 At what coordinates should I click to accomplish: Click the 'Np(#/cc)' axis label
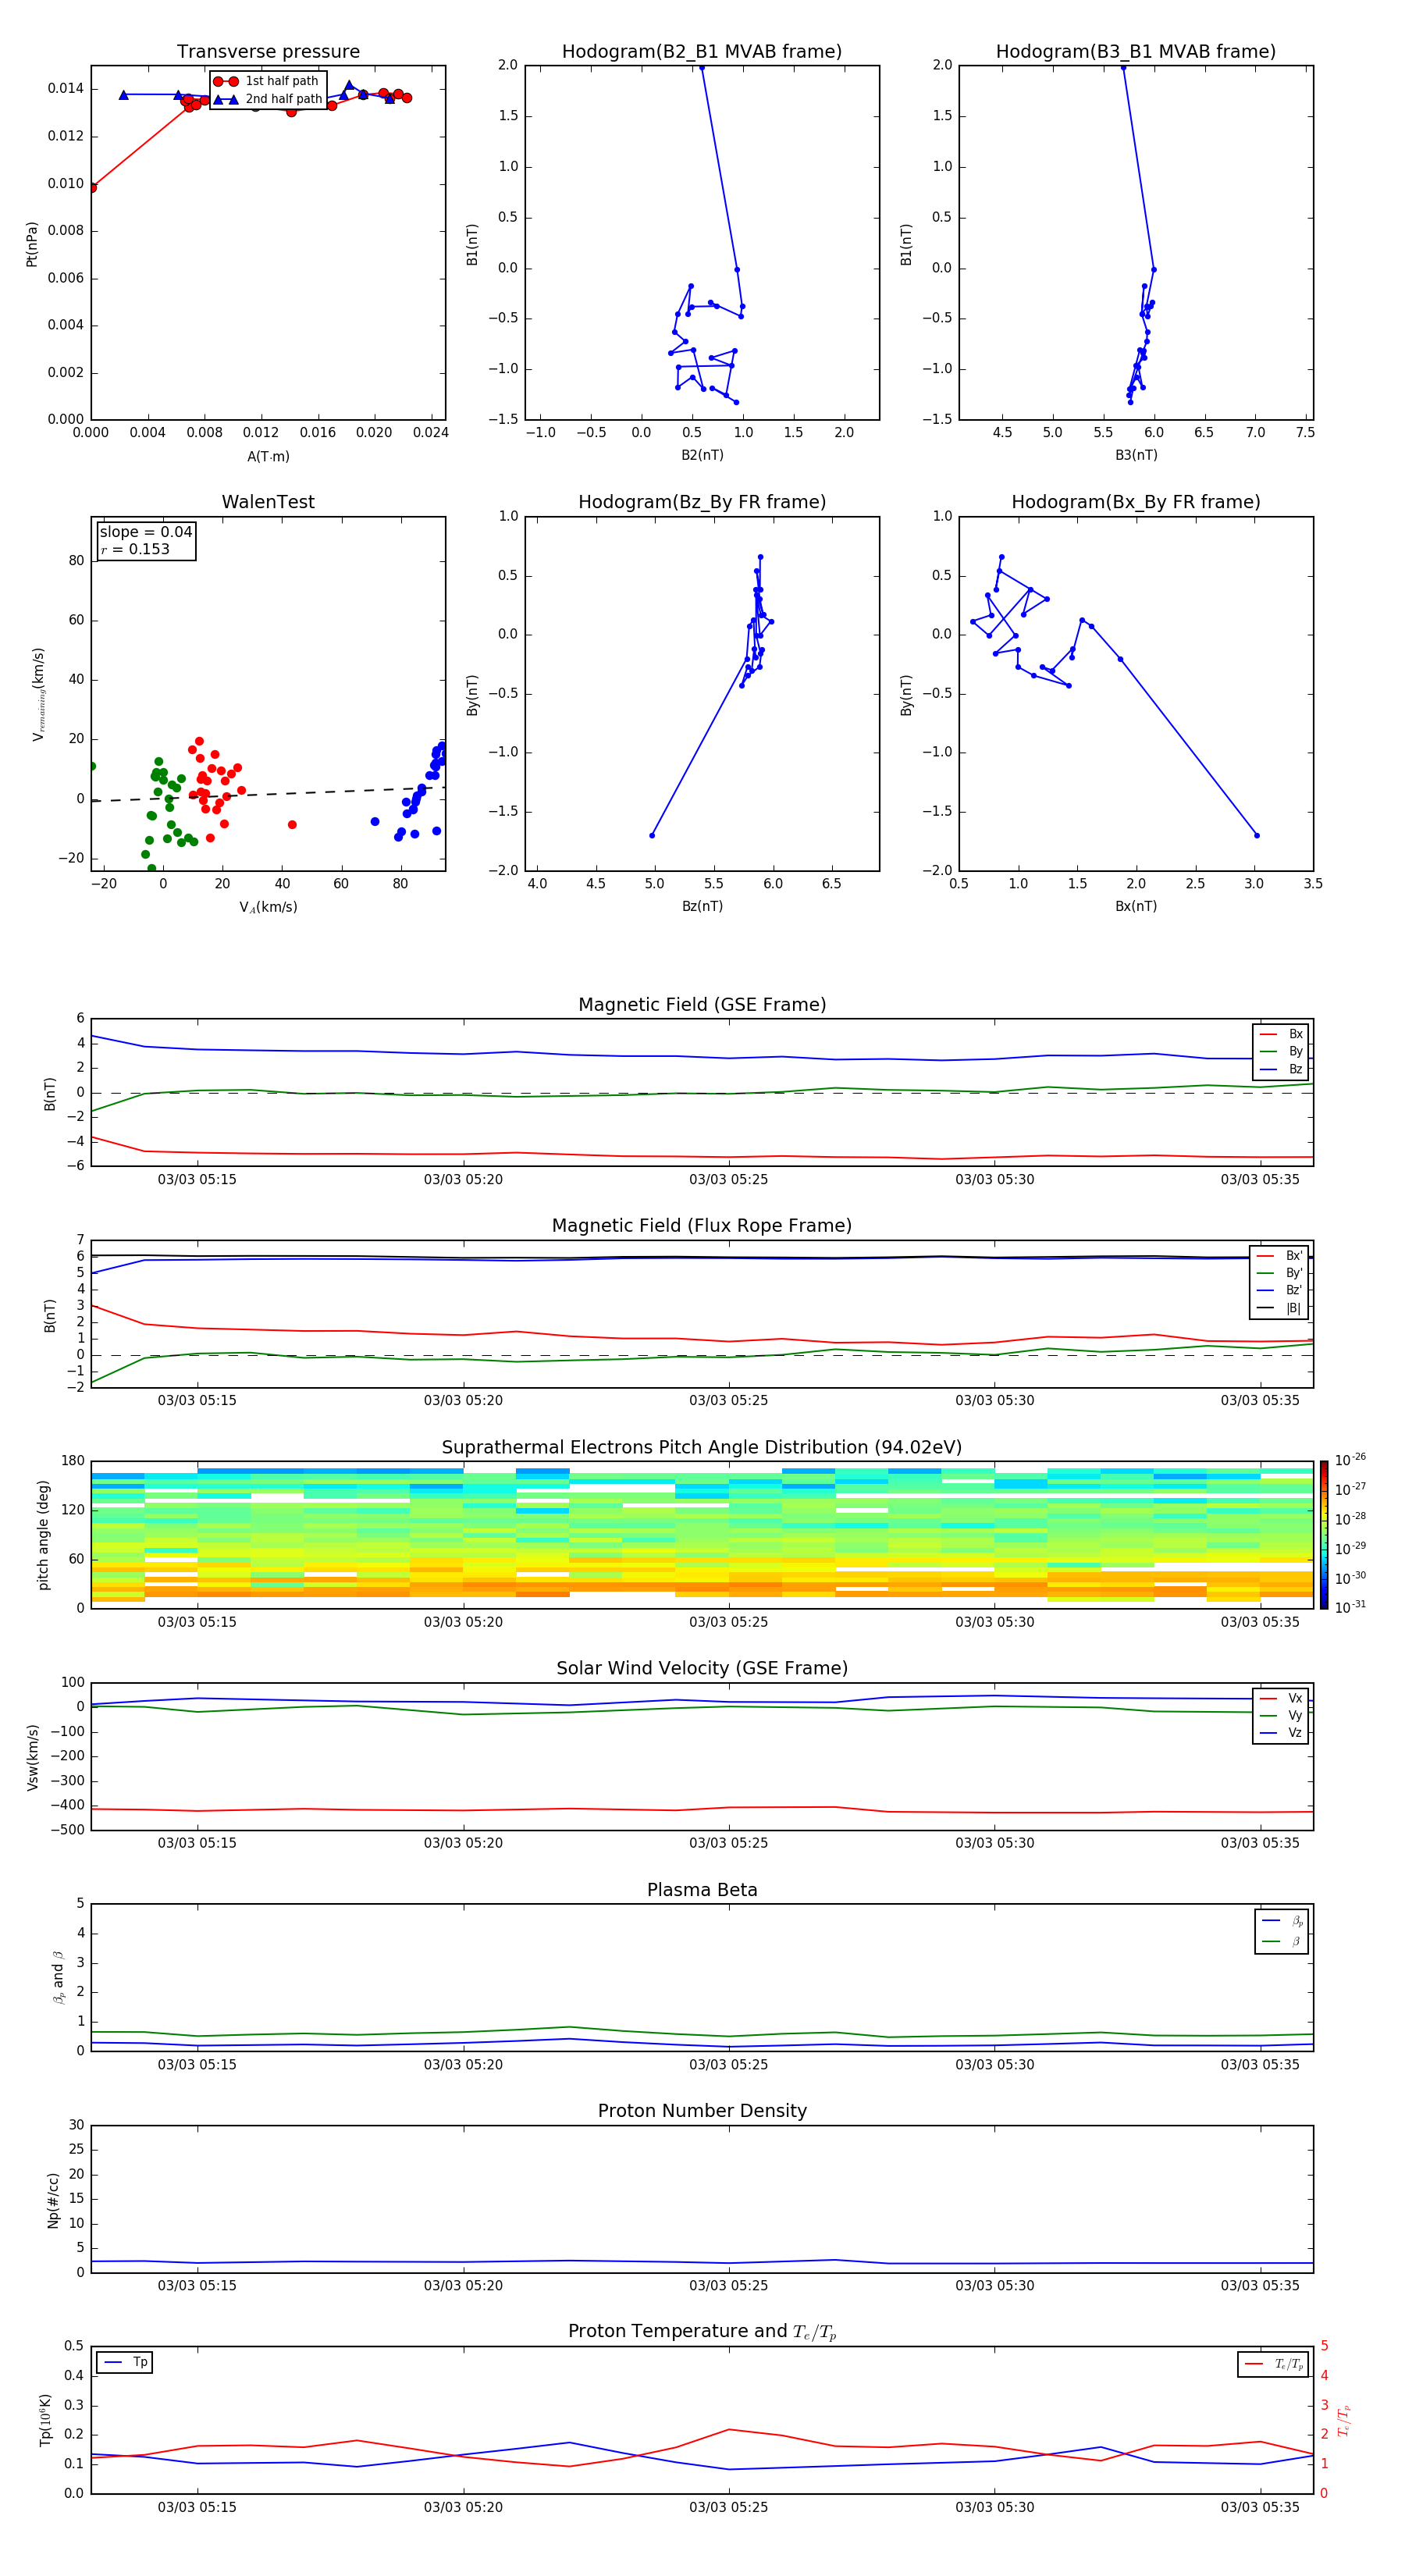(53, 2200)
